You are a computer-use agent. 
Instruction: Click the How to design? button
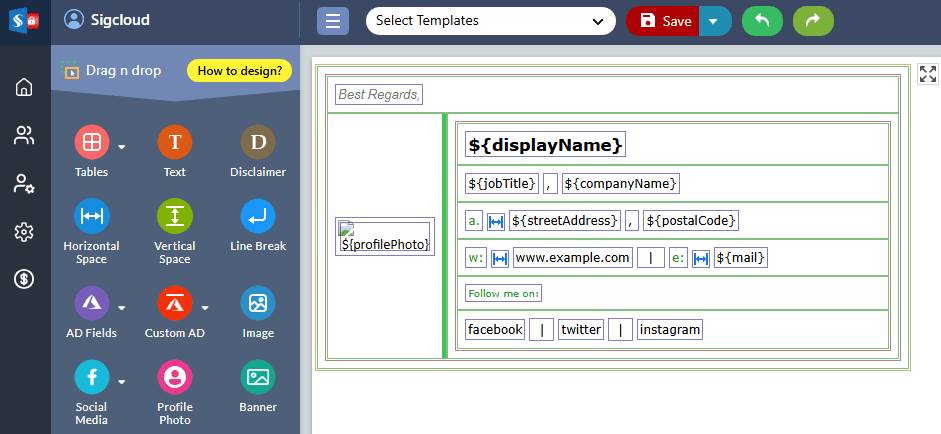pos(239,71)
